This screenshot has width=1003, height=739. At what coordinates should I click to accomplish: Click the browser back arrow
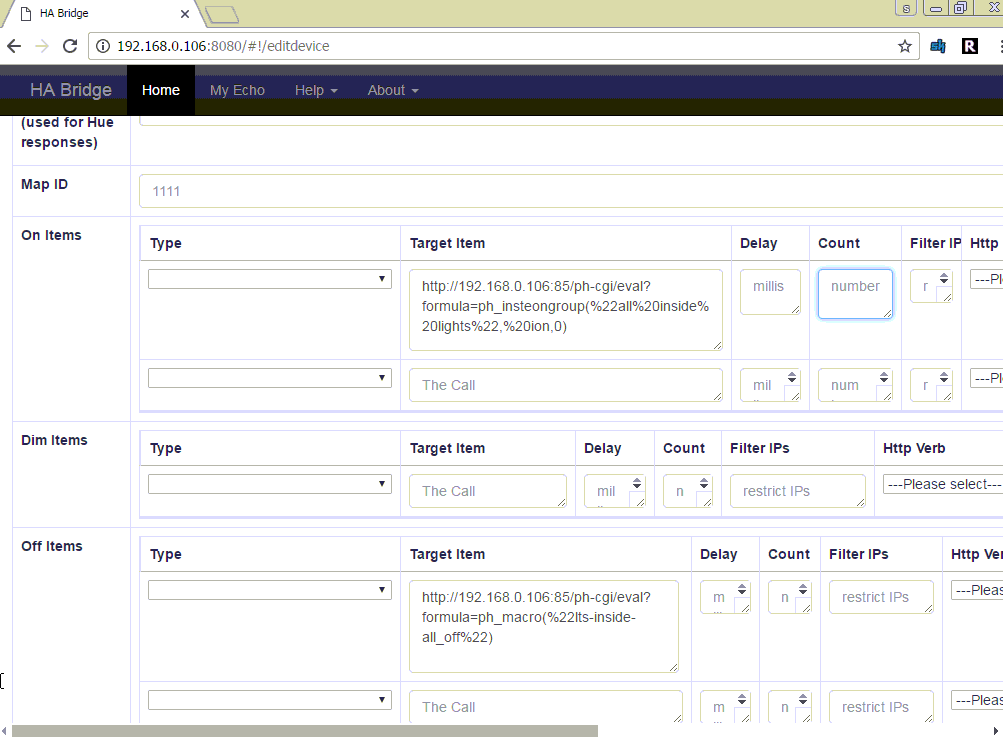(x=14, y=46)
